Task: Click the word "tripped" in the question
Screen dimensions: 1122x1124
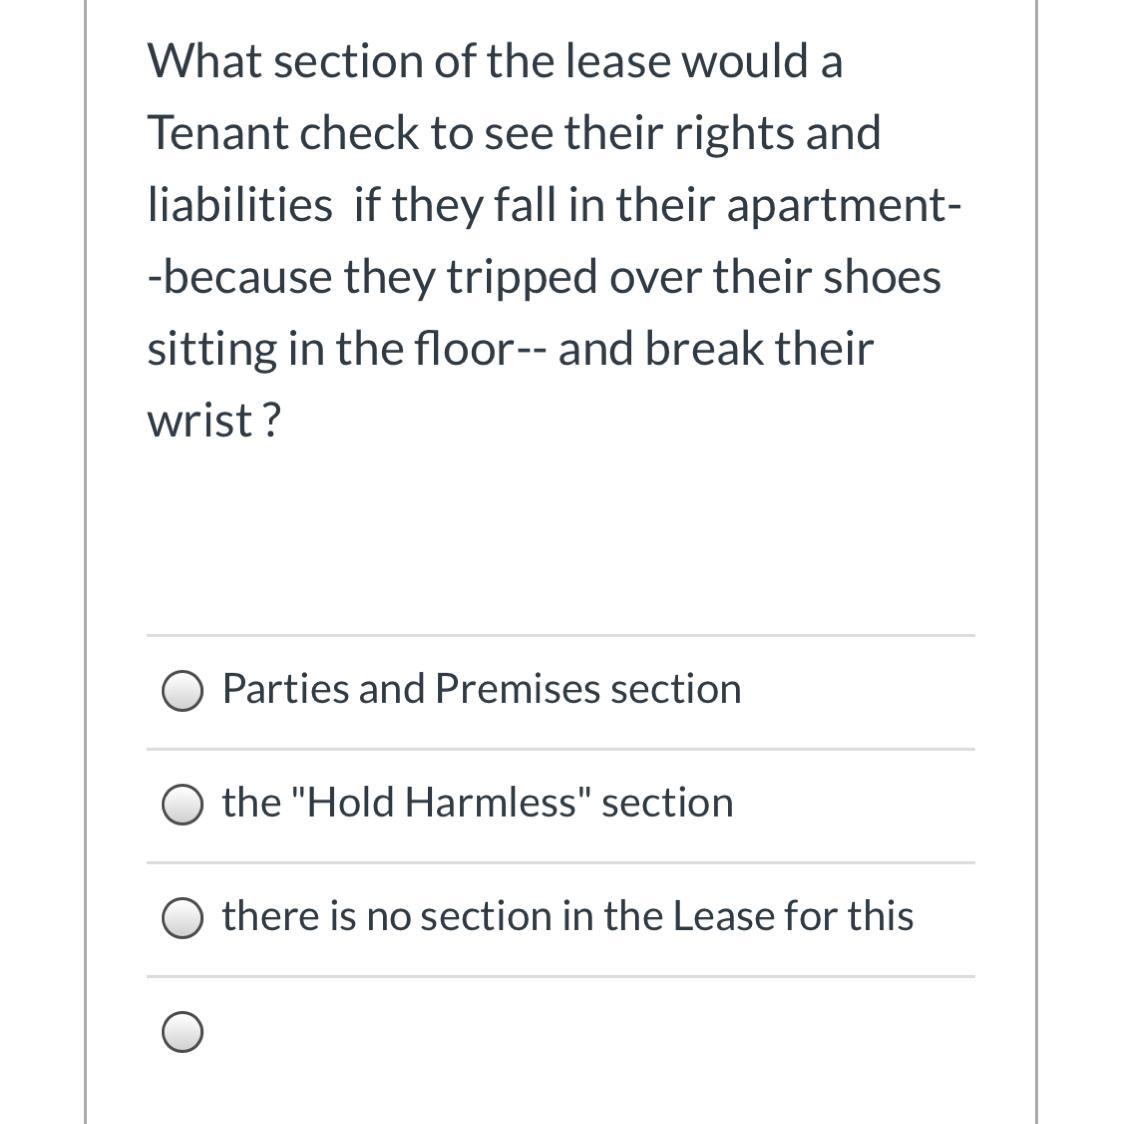Action: tap(521, 278)
